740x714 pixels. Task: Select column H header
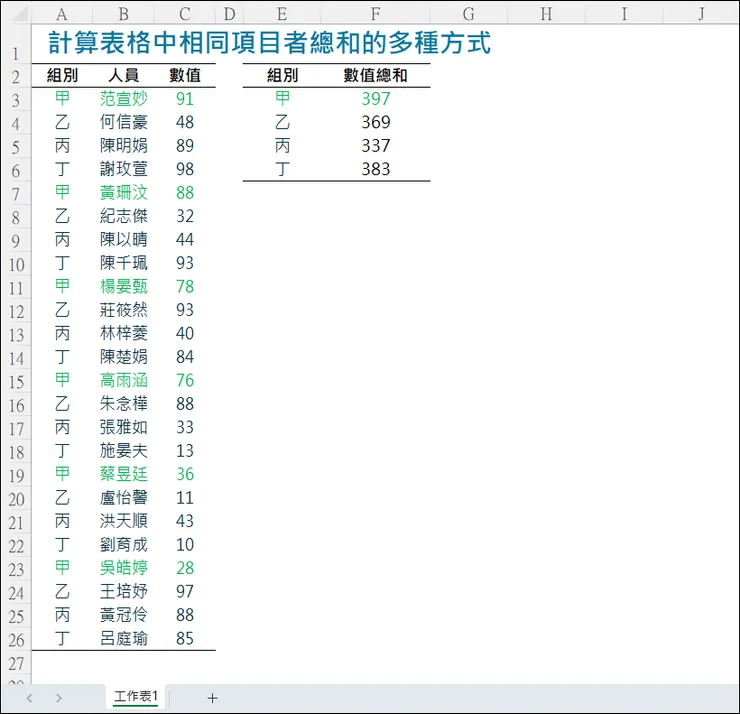[x=546, y=14]
